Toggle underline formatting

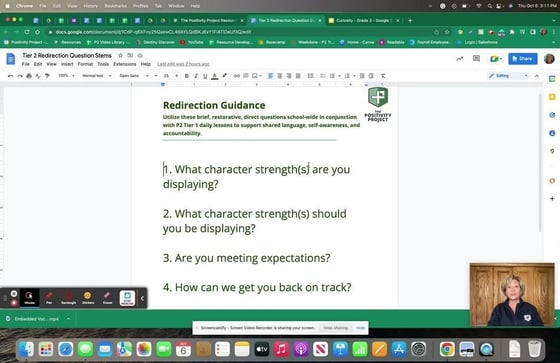[205, 76]
